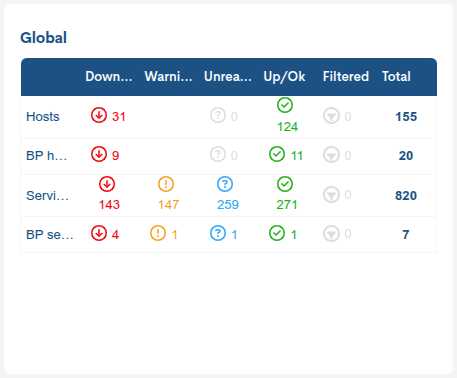Click grey filter icon in BP se… row
Screen dimensions: 457x378
(331, 233)
